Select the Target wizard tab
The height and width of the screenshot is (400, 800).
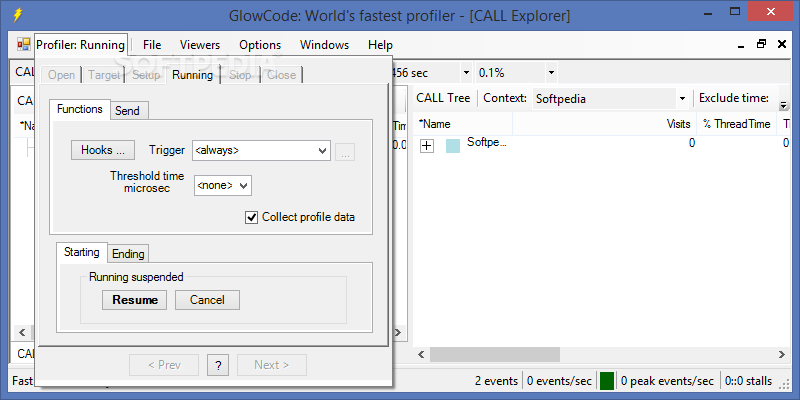point(104,75)
